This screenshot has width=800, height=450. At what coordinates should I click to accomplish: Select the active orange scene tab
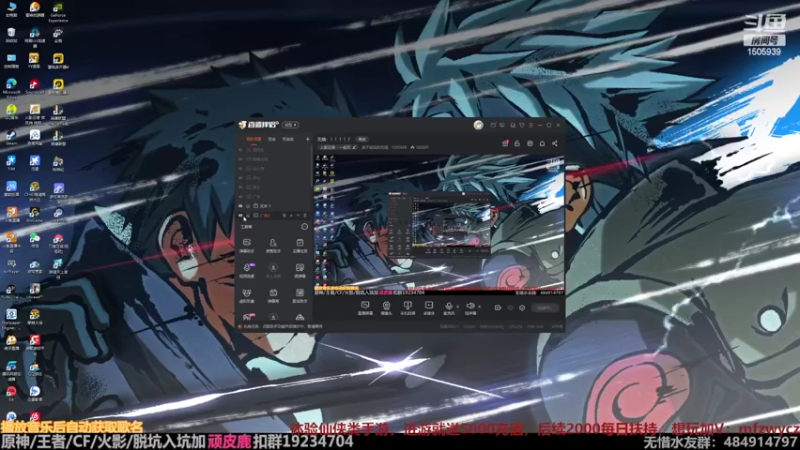(x=254, y=139)
